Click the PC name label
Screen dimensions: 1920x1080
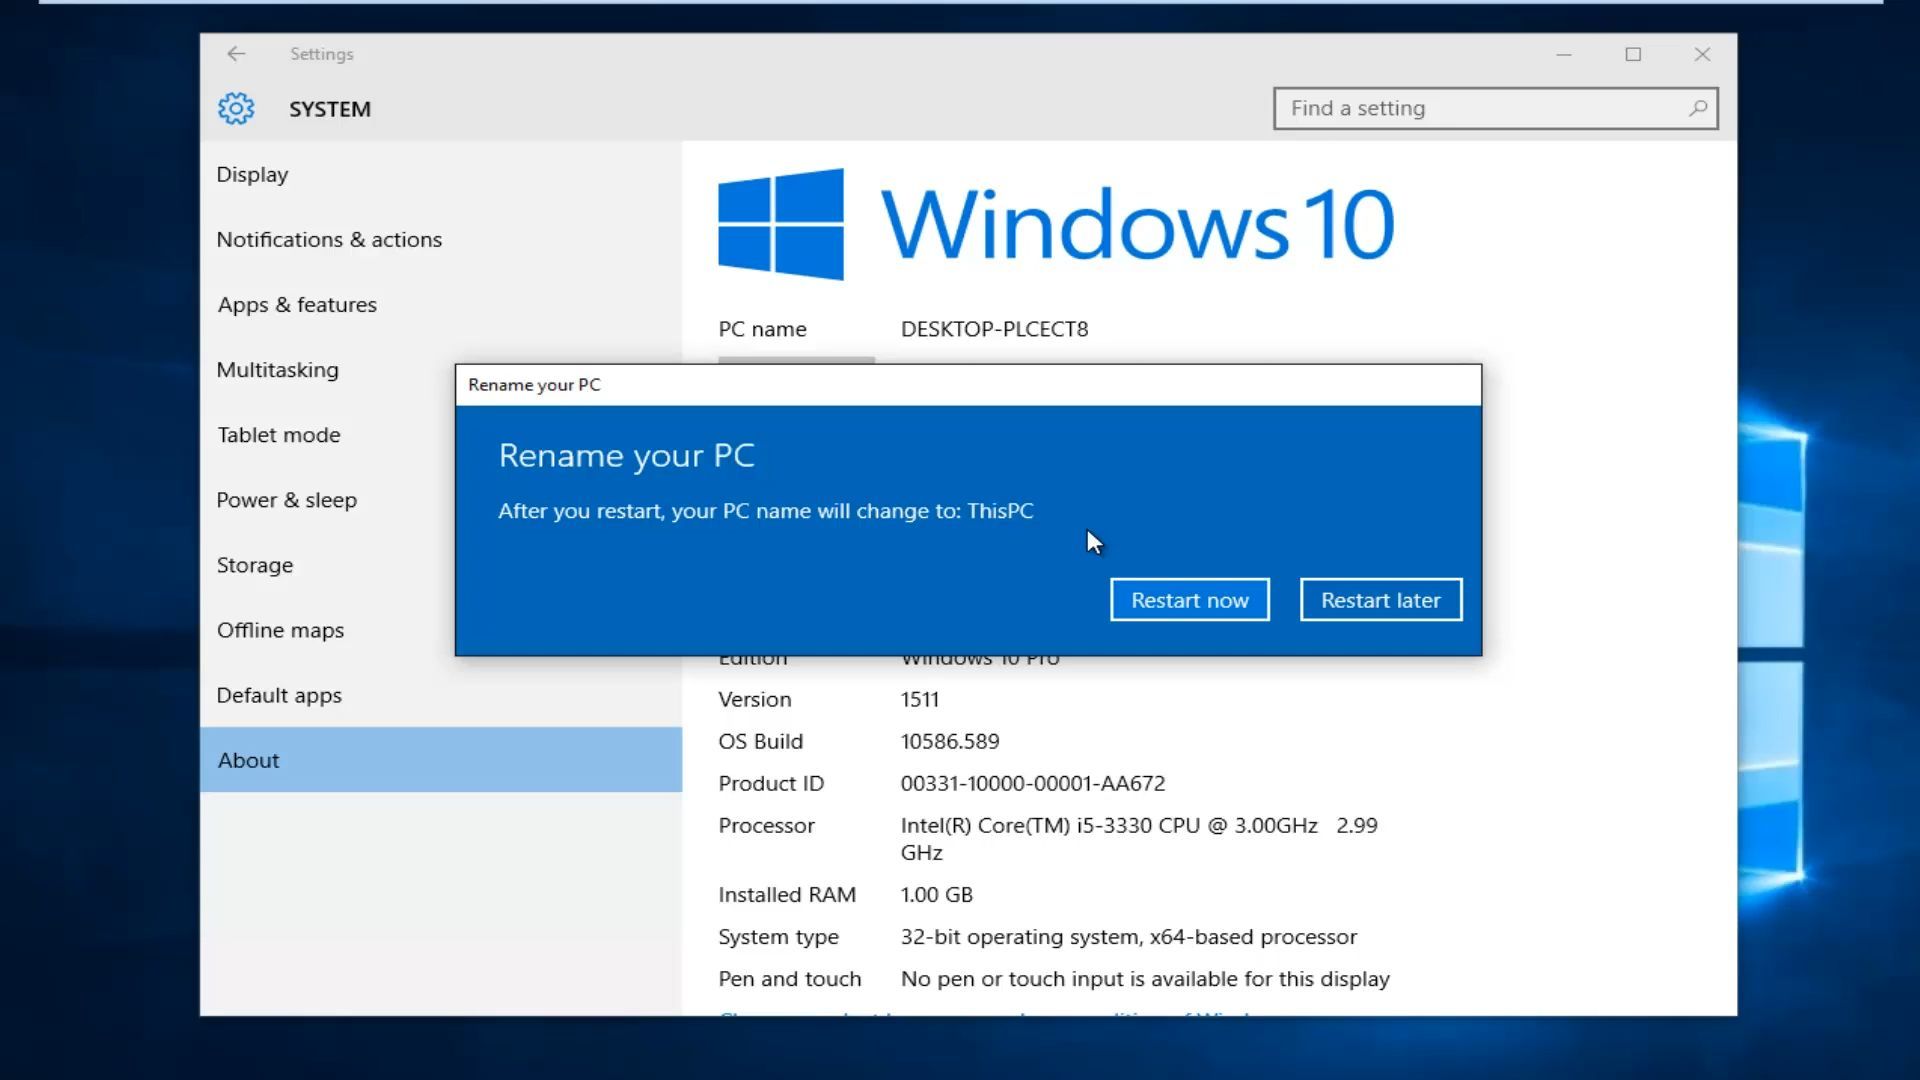click(x=762, y=329)
